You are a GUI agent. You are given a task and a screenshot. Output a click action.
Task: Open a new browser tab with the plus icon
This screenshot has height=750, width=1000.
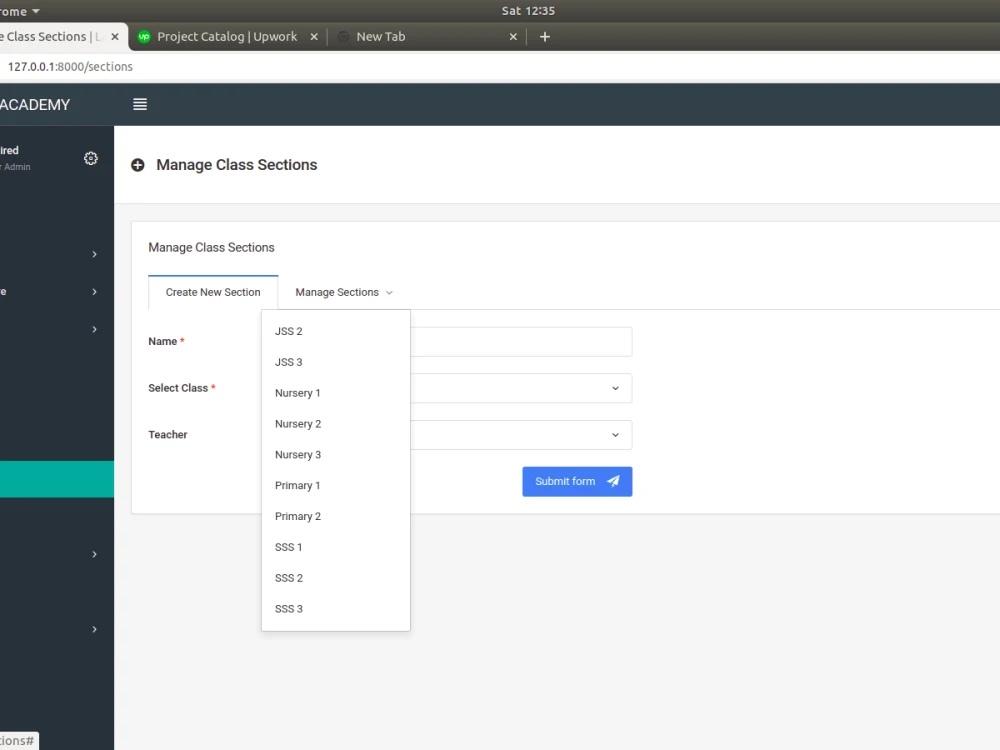point(544,36)
